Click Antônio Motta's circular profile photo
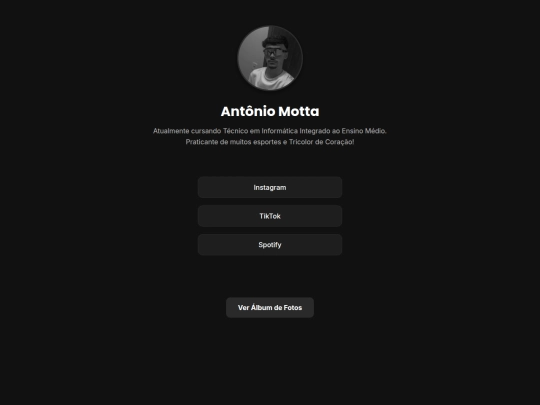The height and width of the screenshot is (405, 540). tap(270, 58)
